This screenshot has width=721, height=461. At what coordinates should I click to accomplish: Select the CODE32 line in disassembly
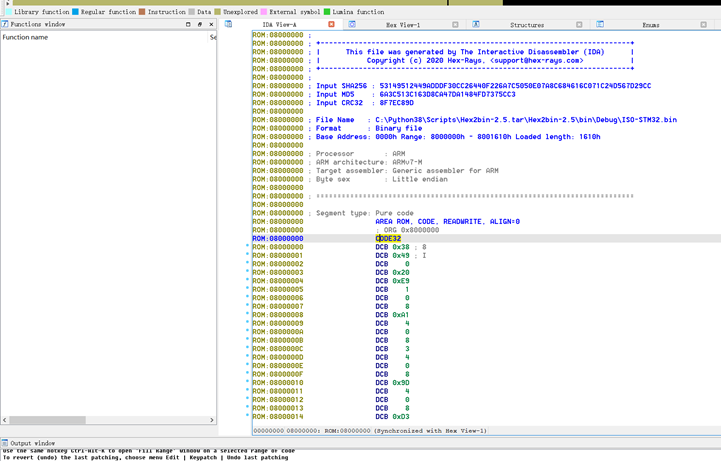(388, 239)
